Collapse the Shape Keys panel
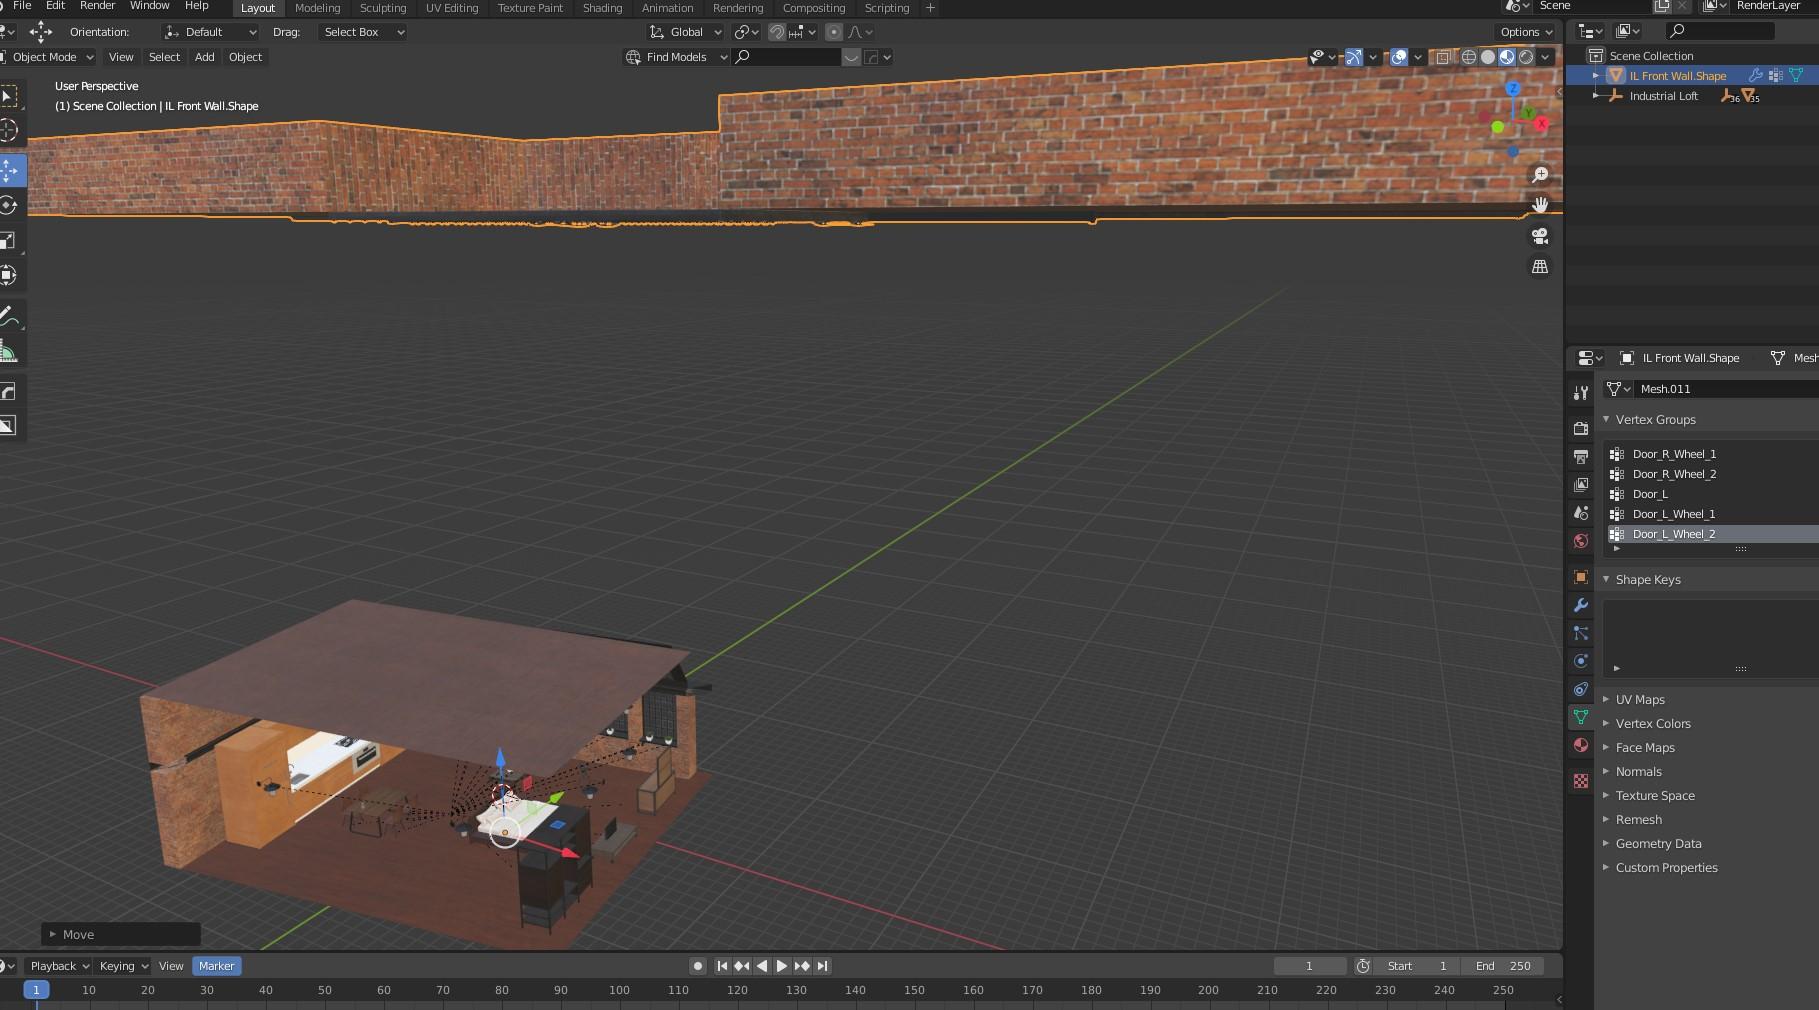 tap(1606, 579)
